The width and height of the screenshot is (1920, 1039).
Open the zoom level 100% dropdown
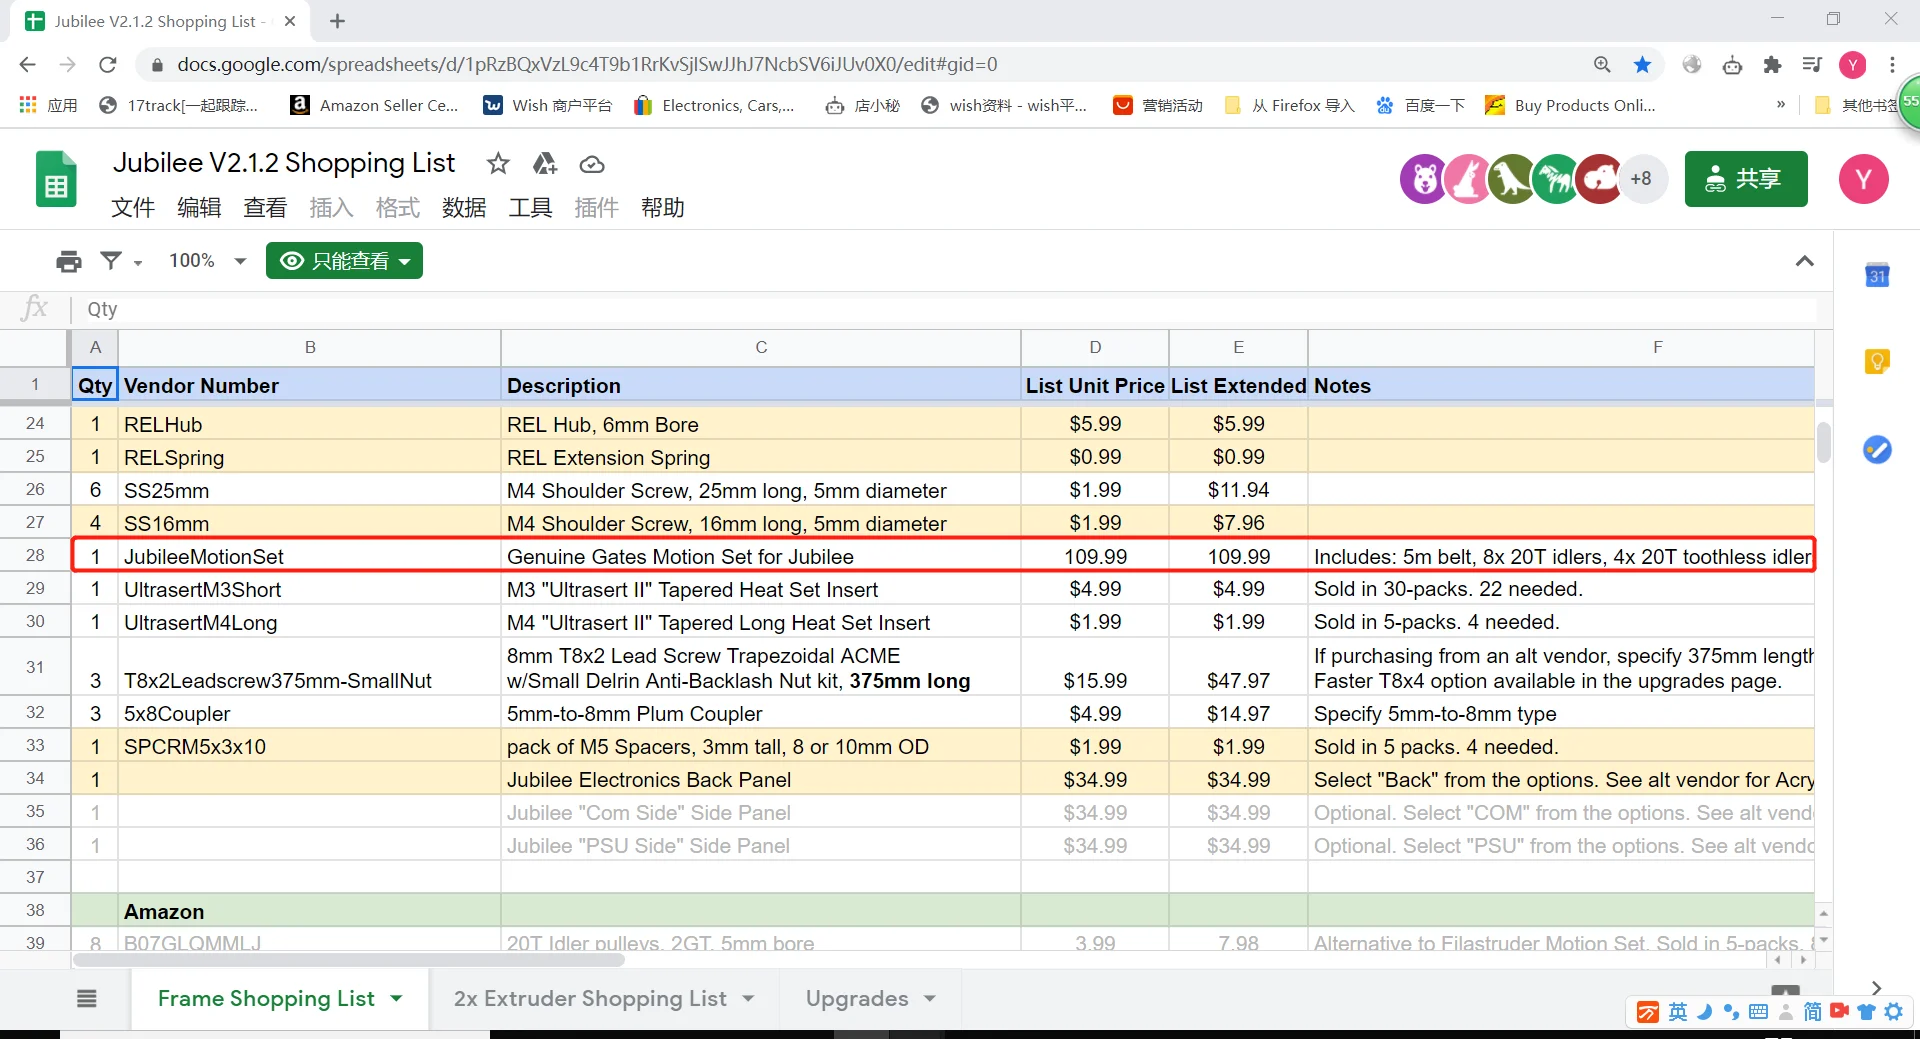[207, 261]
